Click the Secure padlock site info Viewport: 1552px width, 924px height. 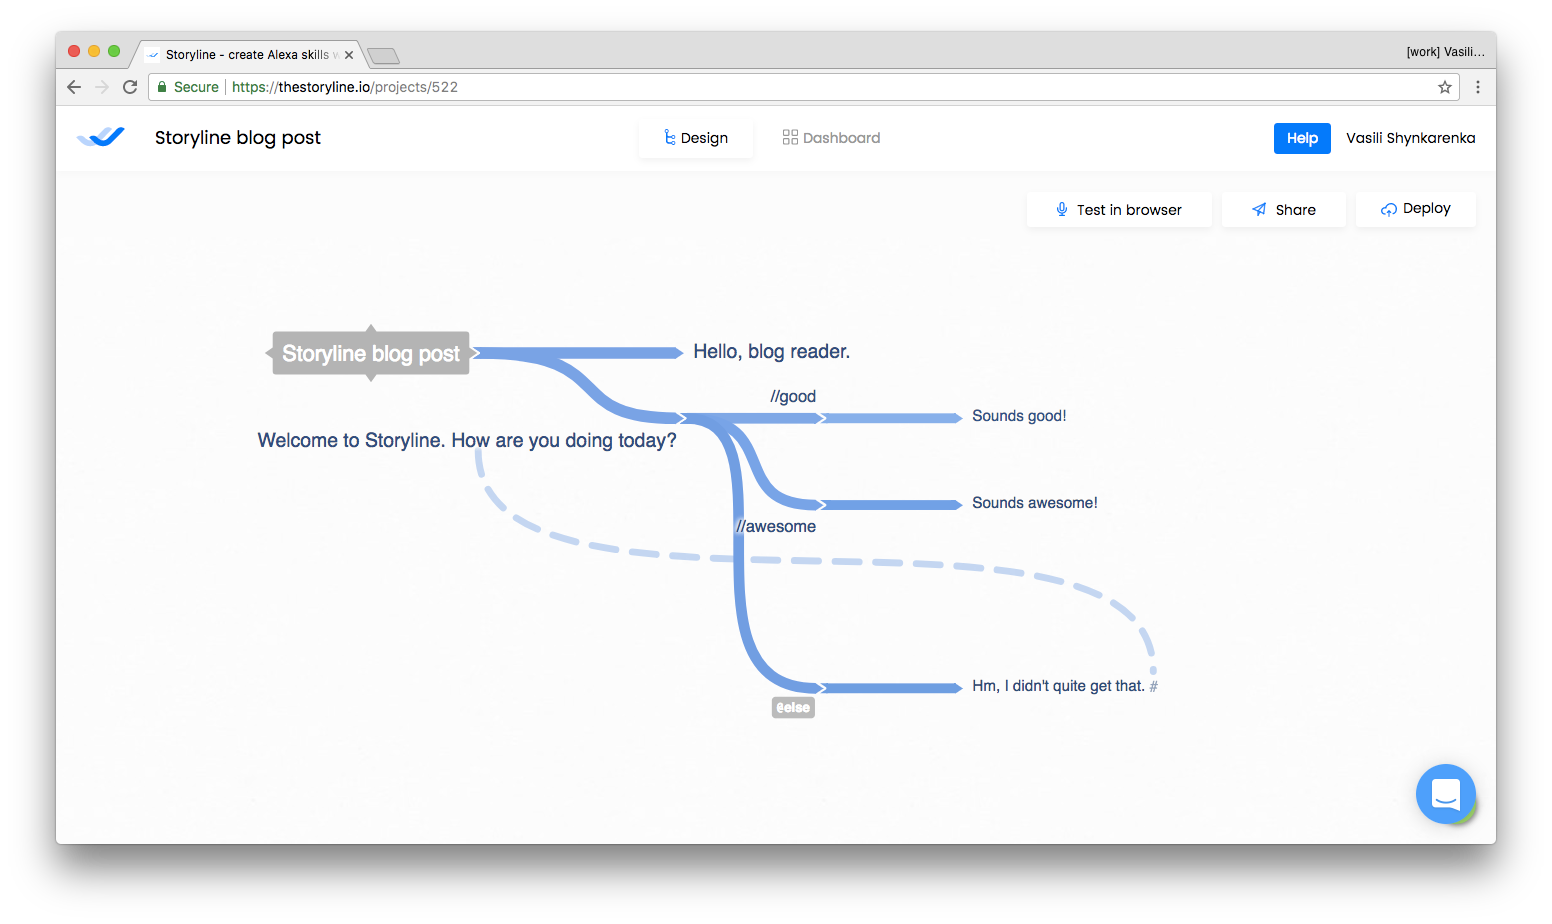tap(188, 87)
